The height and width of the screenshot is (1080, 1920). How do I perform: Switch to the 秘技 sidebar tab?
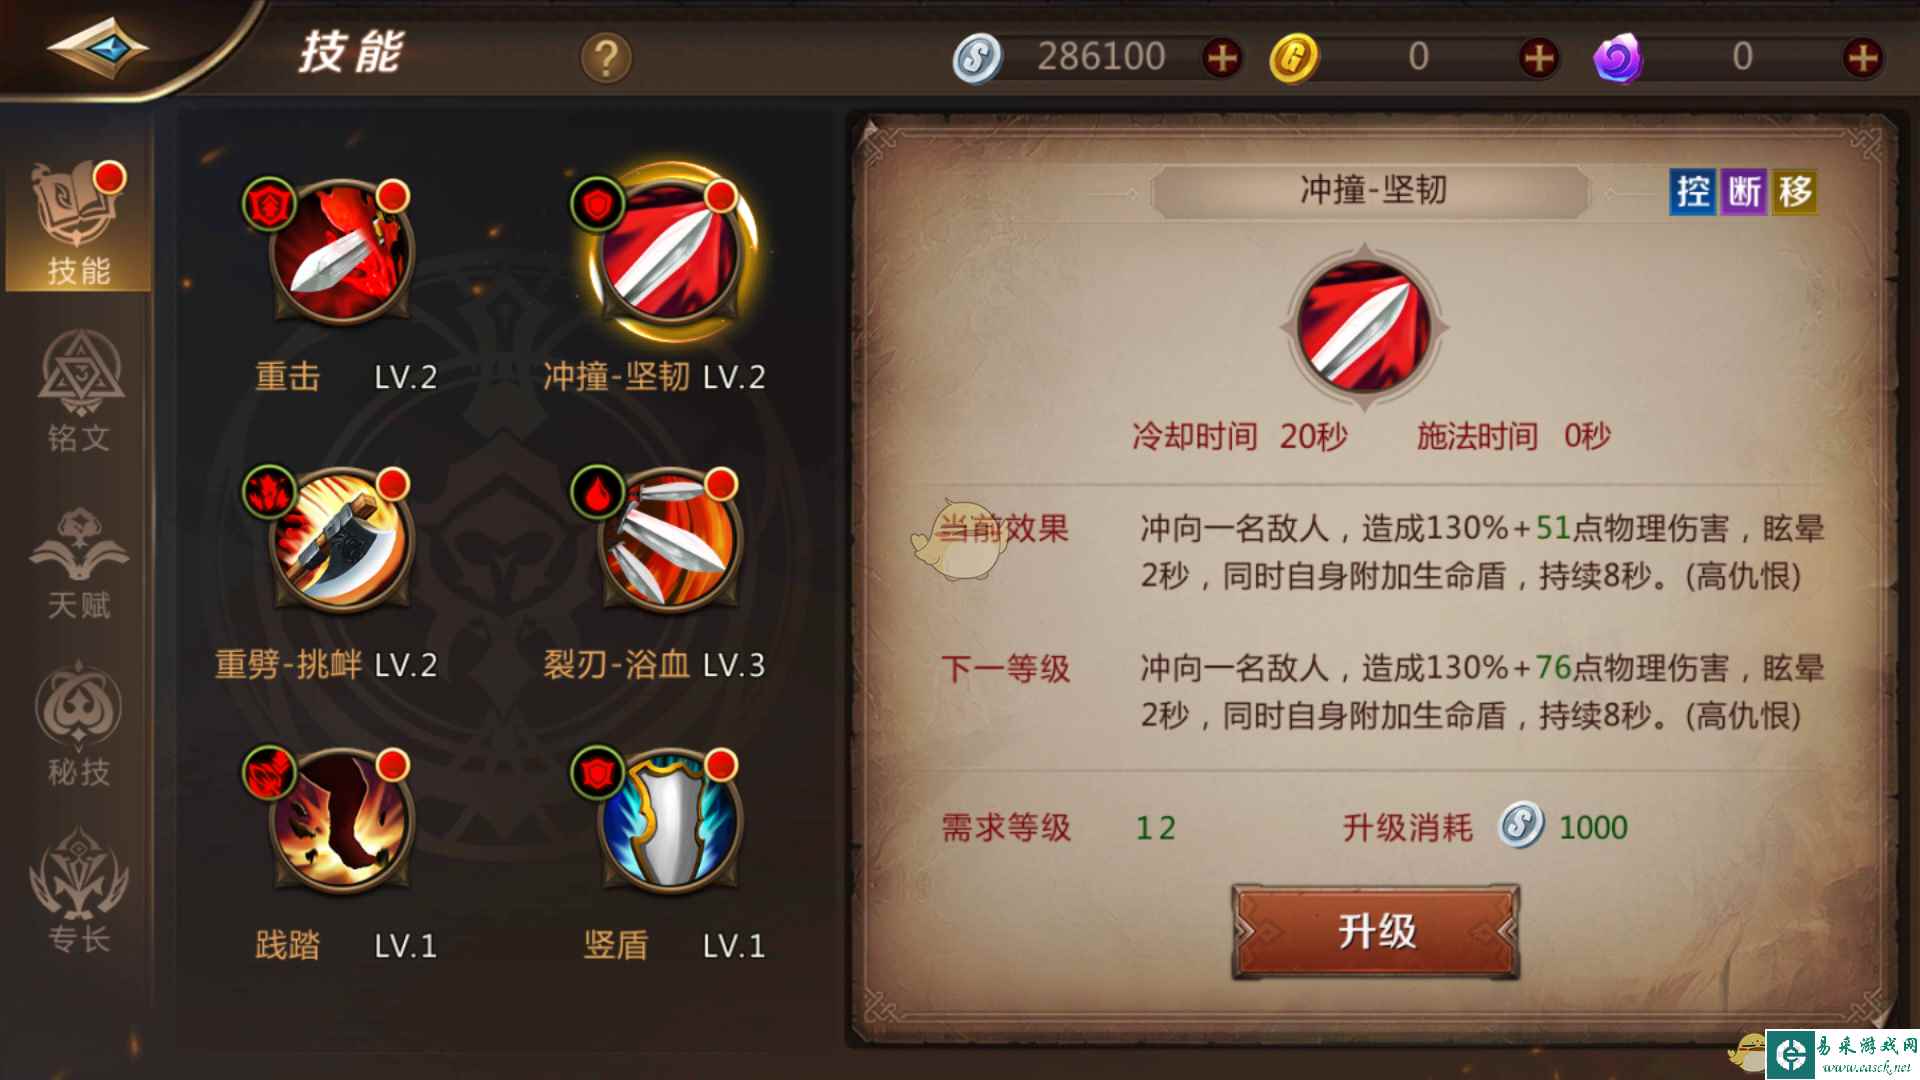click(x=78, y=725)
